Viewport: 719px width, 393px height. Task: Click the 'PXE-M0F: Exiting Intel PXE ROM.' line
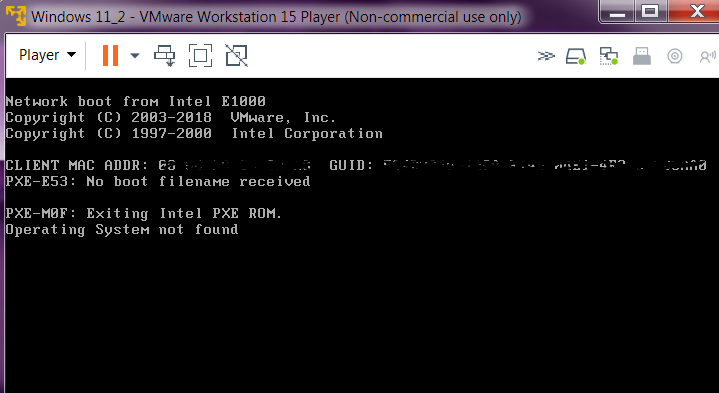coord(144,213)
